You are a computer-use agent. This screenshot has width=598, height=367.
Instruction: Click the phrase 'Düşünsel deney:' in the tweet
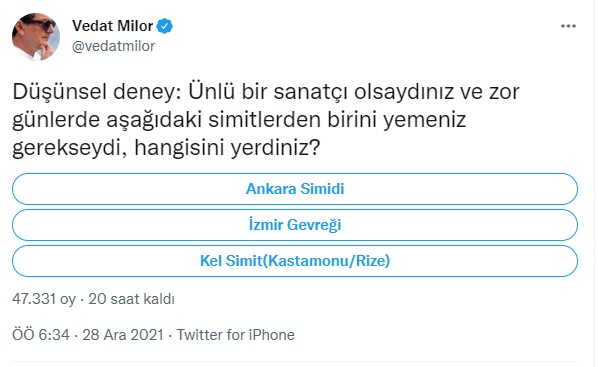(97, 92)
